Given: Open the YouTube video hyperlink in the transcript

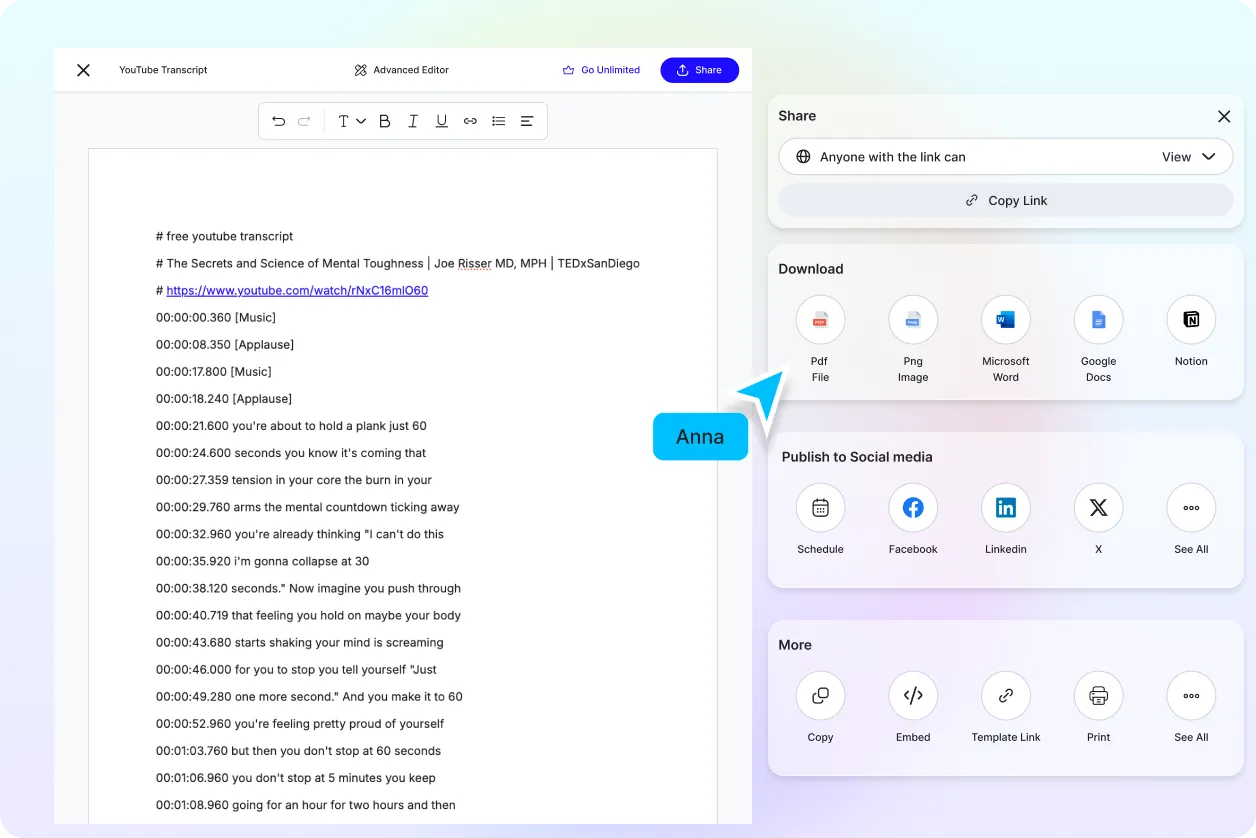Looking at the screenshot, I should tap(296, 290).
